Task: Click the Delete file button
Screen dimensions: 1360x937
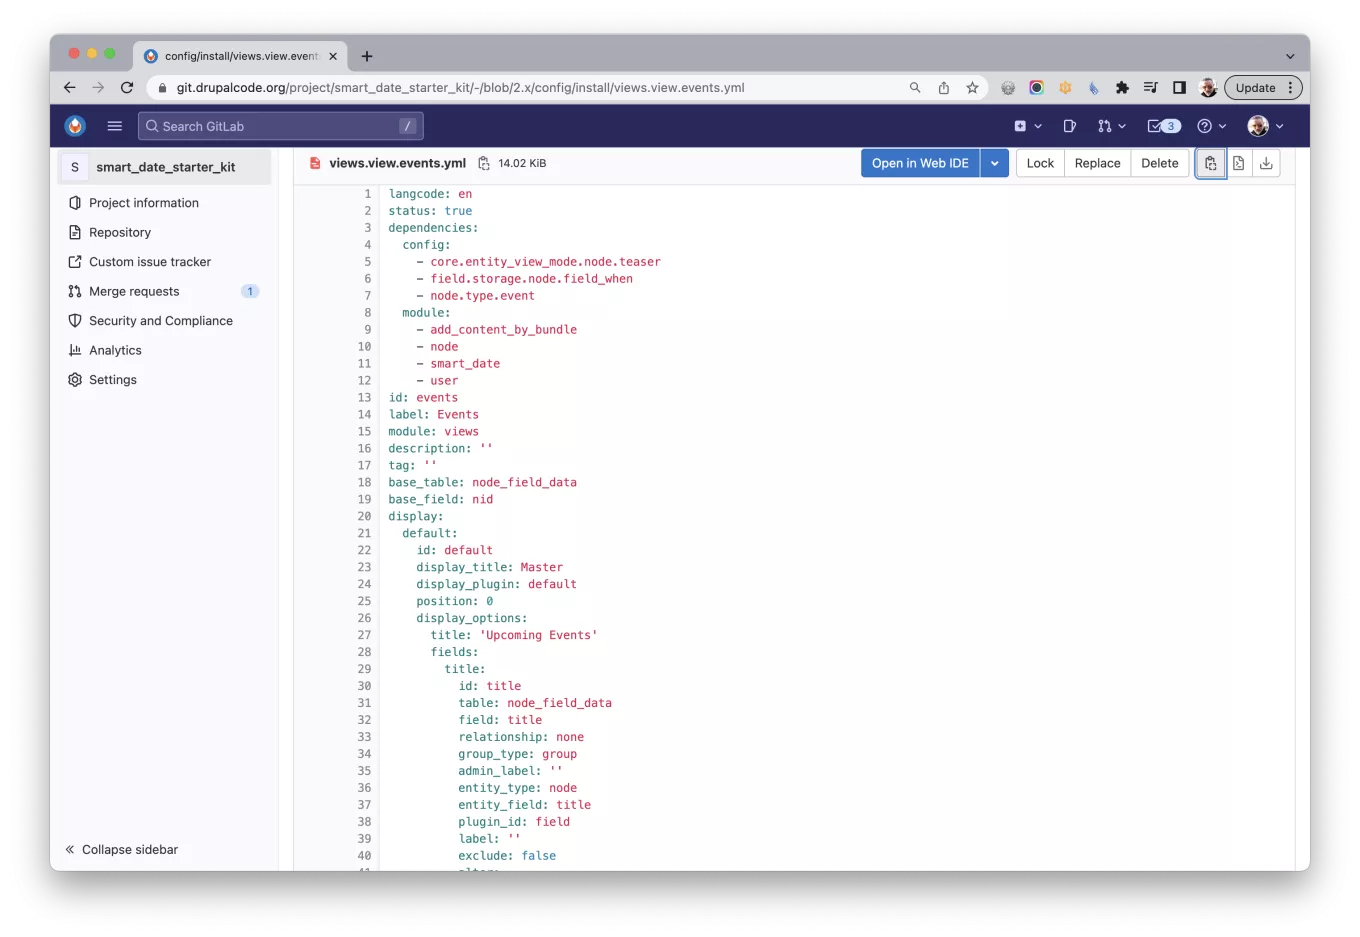Action: click(x=1159, y=164)
